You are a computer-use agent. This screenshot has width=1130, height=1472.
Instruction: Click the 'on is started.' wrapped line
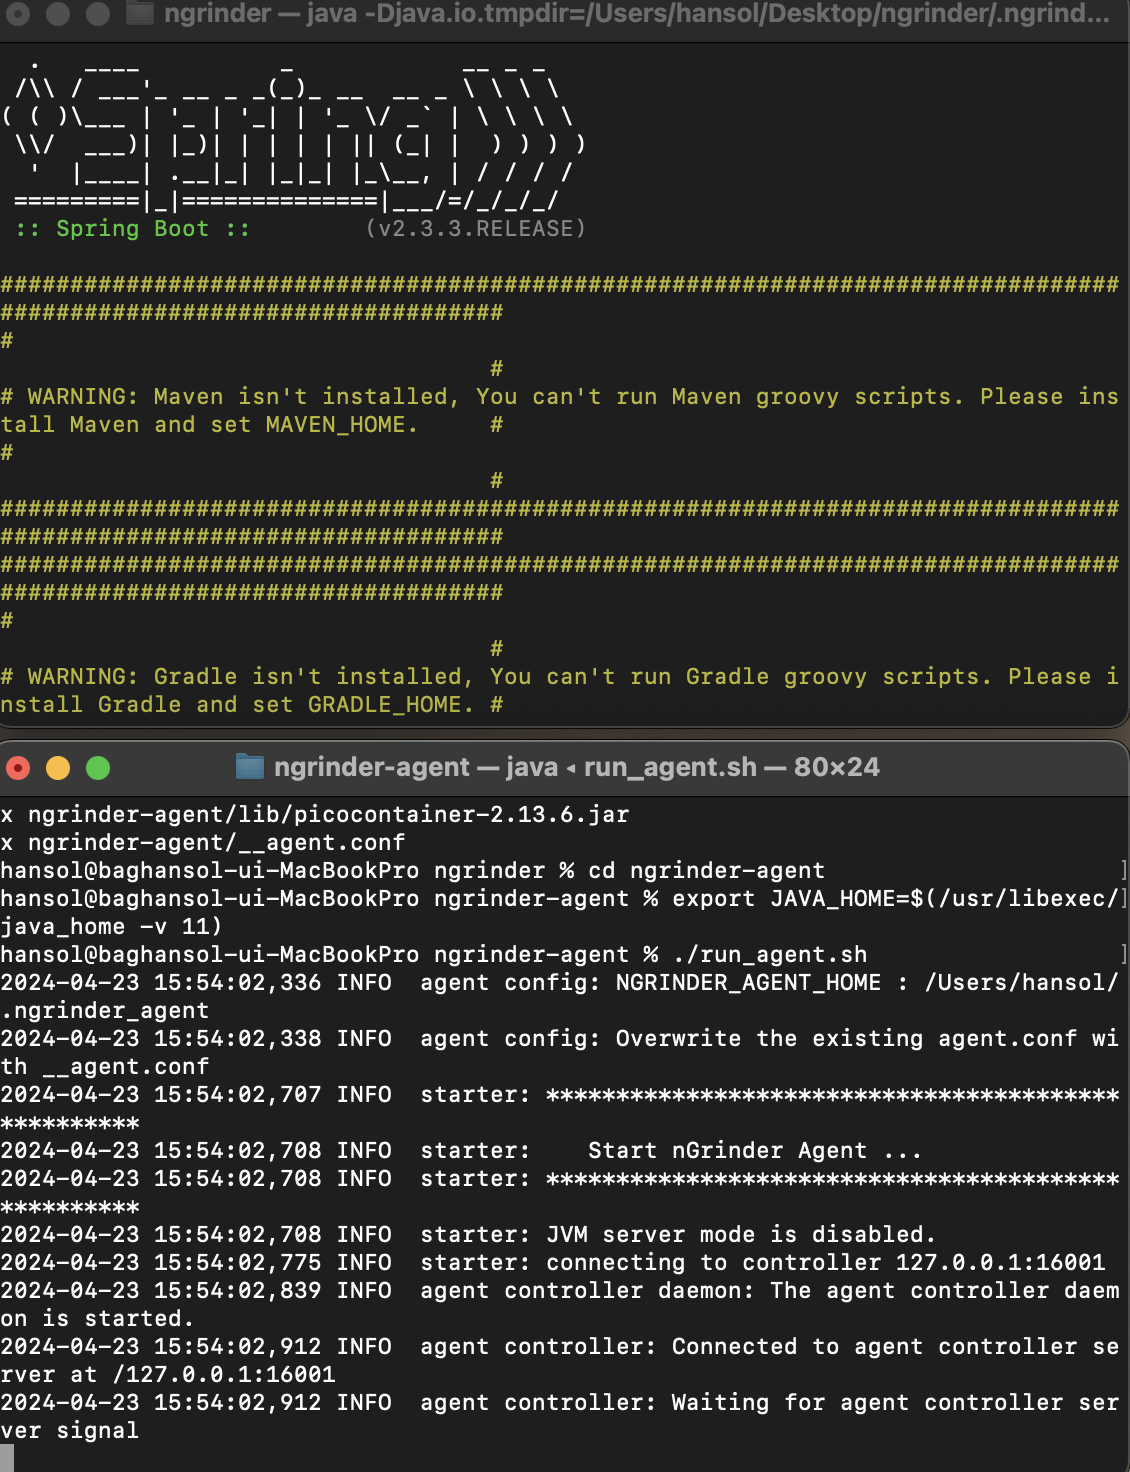click(x=97, y=1319)
